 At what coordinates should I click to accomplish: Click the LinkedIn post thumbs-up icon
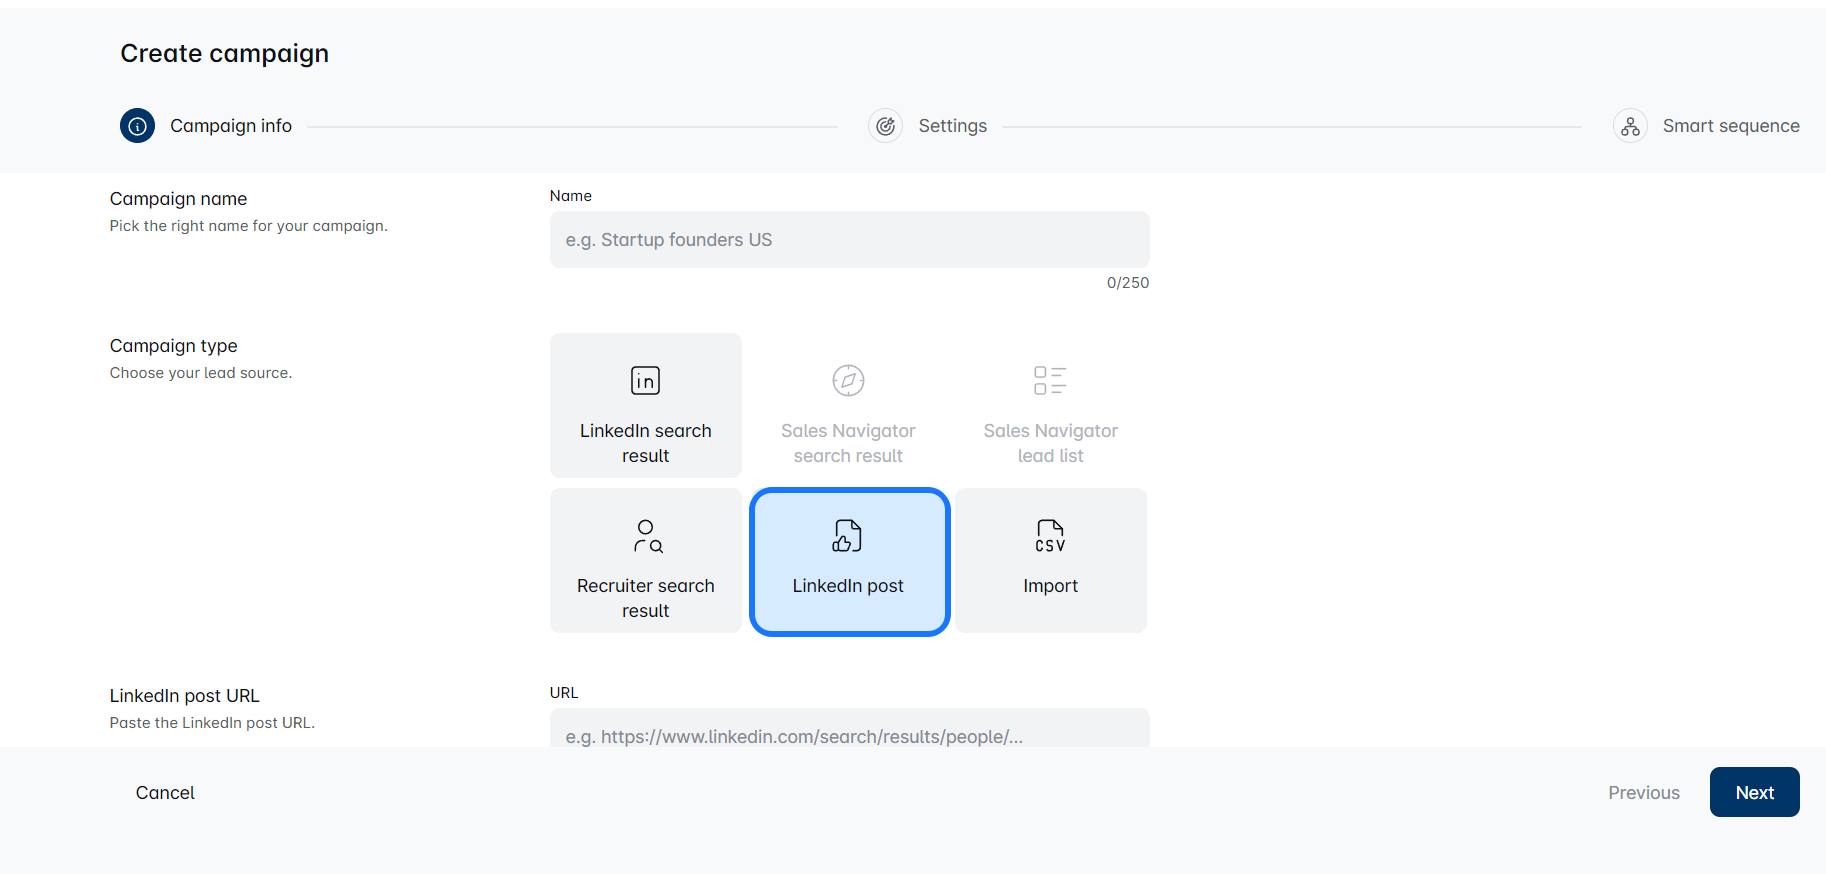[847, 536]
